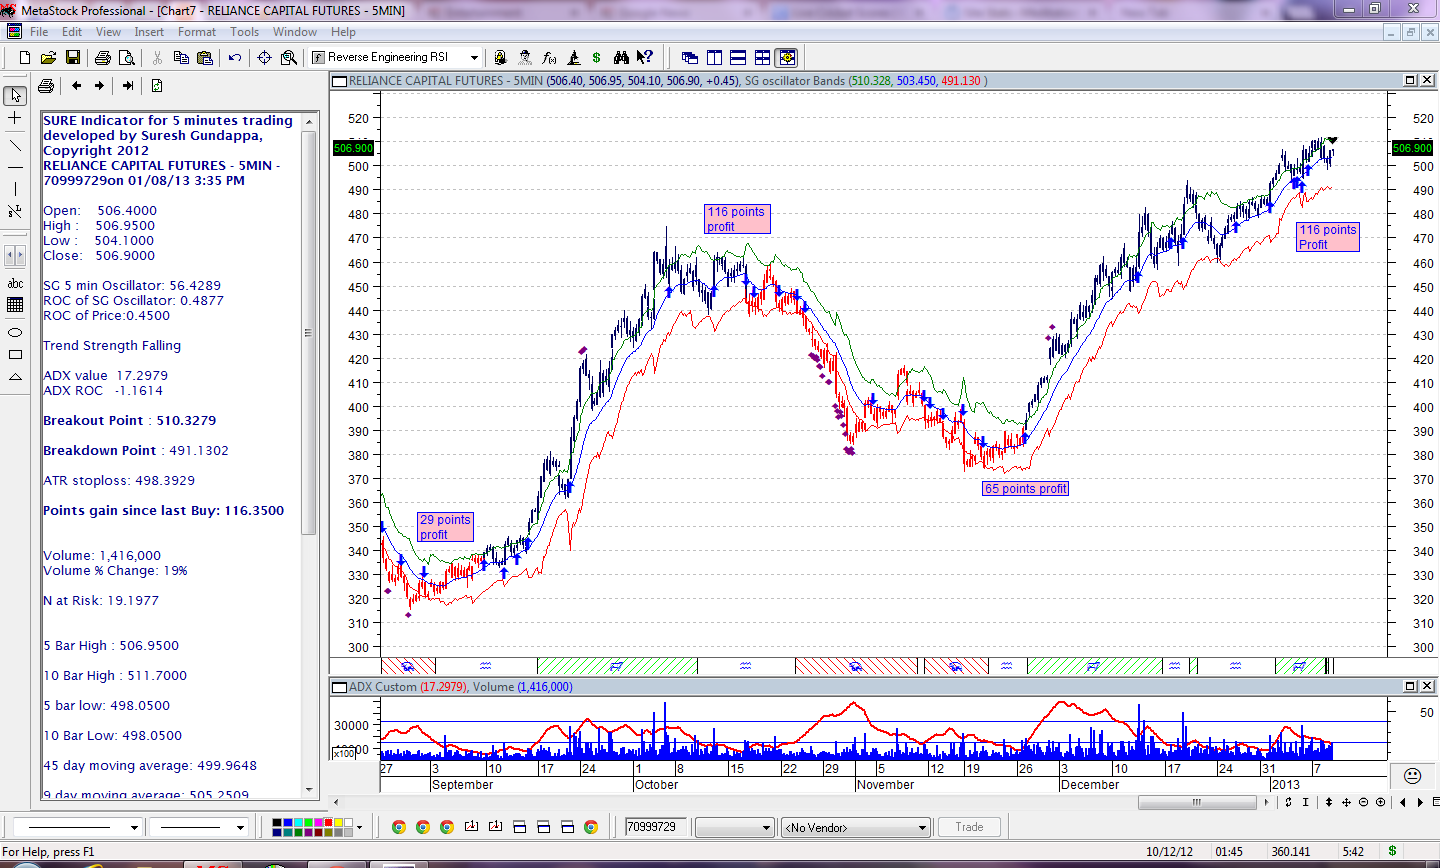Open the Expert Advisor icon
Viewport: 1440px width, 868px height.
coord(525,57)
